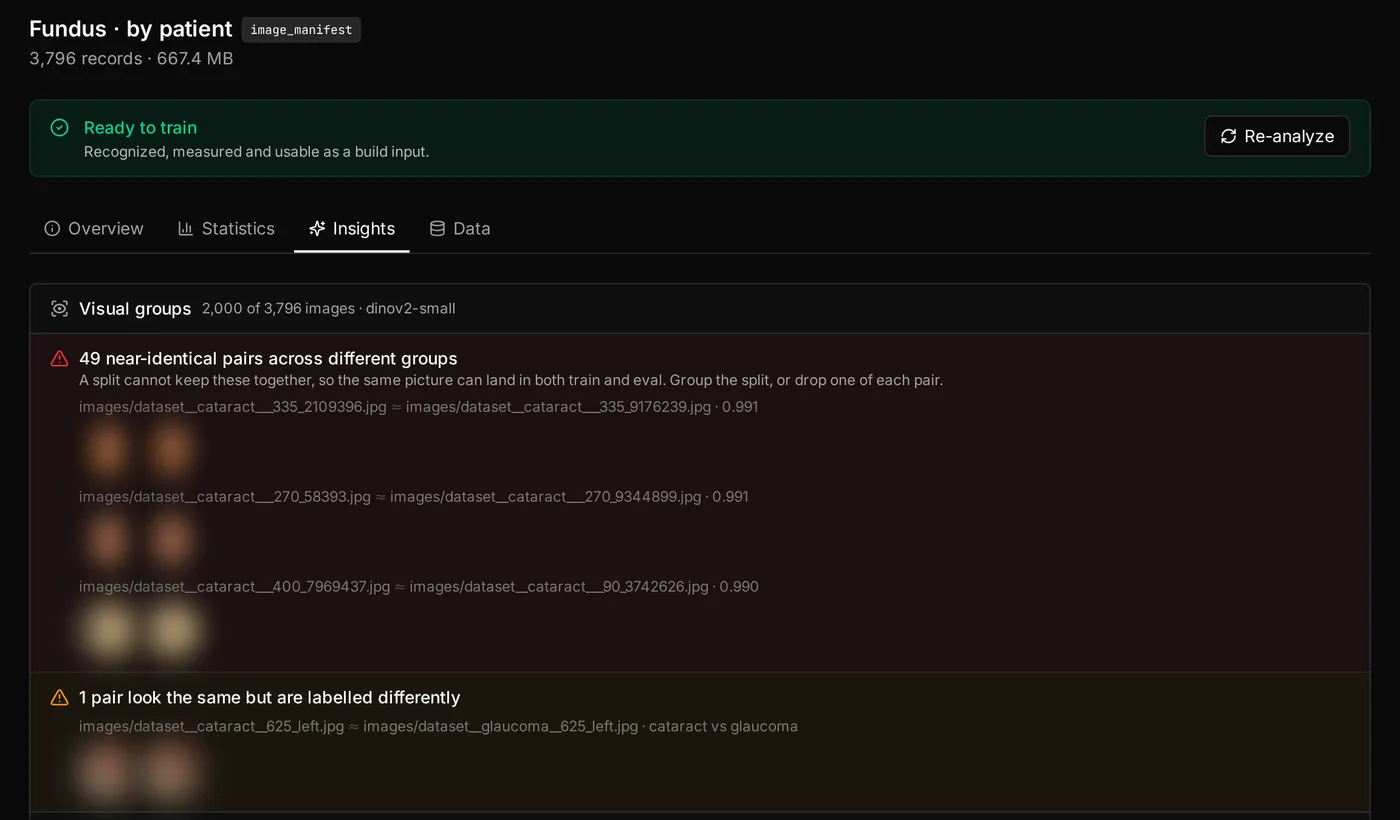Viewport: 1400px width, 820px height.
Task: Click the red warning triangle icon
Action: (x=60, y=359)
